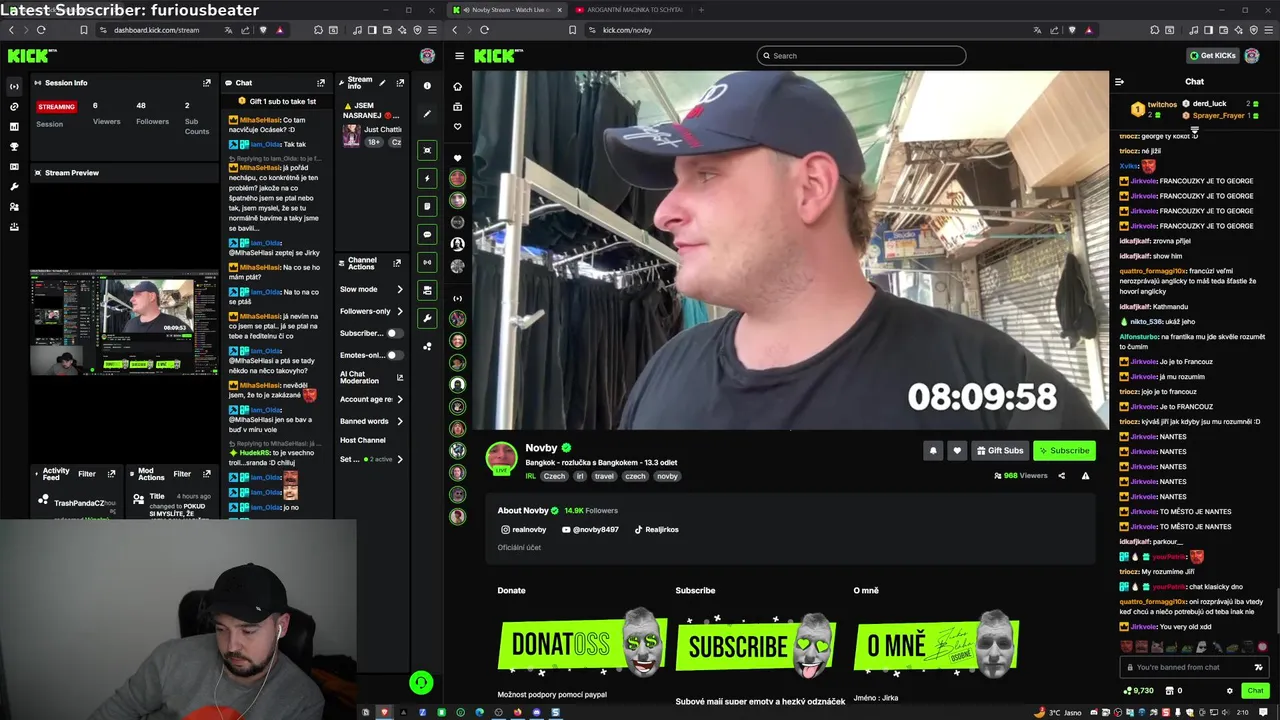
Task: Open the @novby8497 YouTube link
Action: click(x=590, y=530)
